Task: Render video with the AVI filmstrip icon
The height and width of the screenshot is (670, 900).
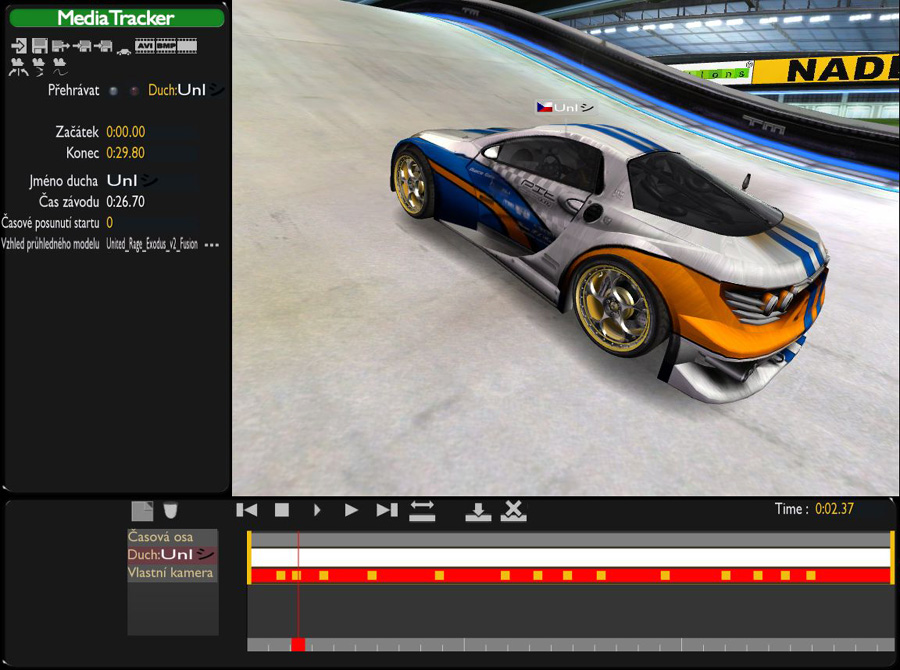Action: coord(145,45)
